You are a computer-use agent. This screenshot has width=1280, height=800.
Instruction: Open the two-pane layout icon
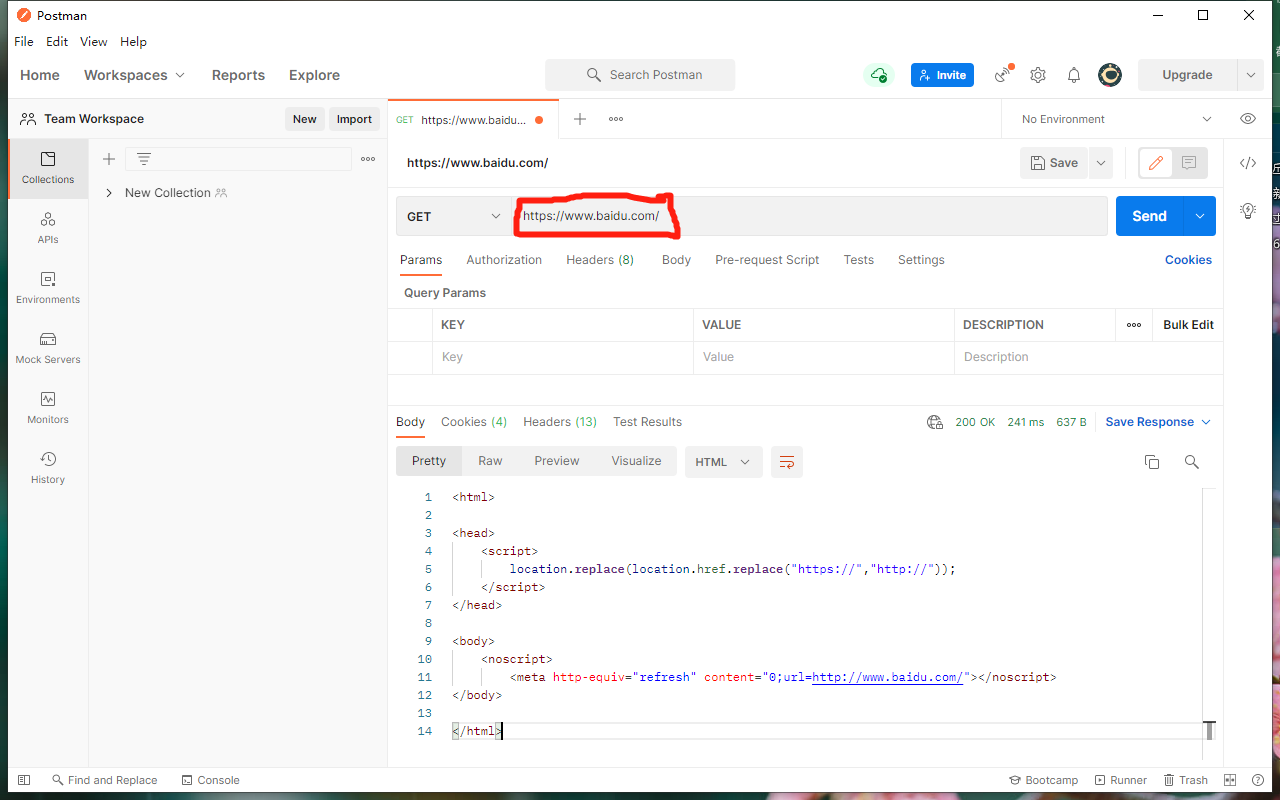pyautogui.click(x=1231, y=780)
